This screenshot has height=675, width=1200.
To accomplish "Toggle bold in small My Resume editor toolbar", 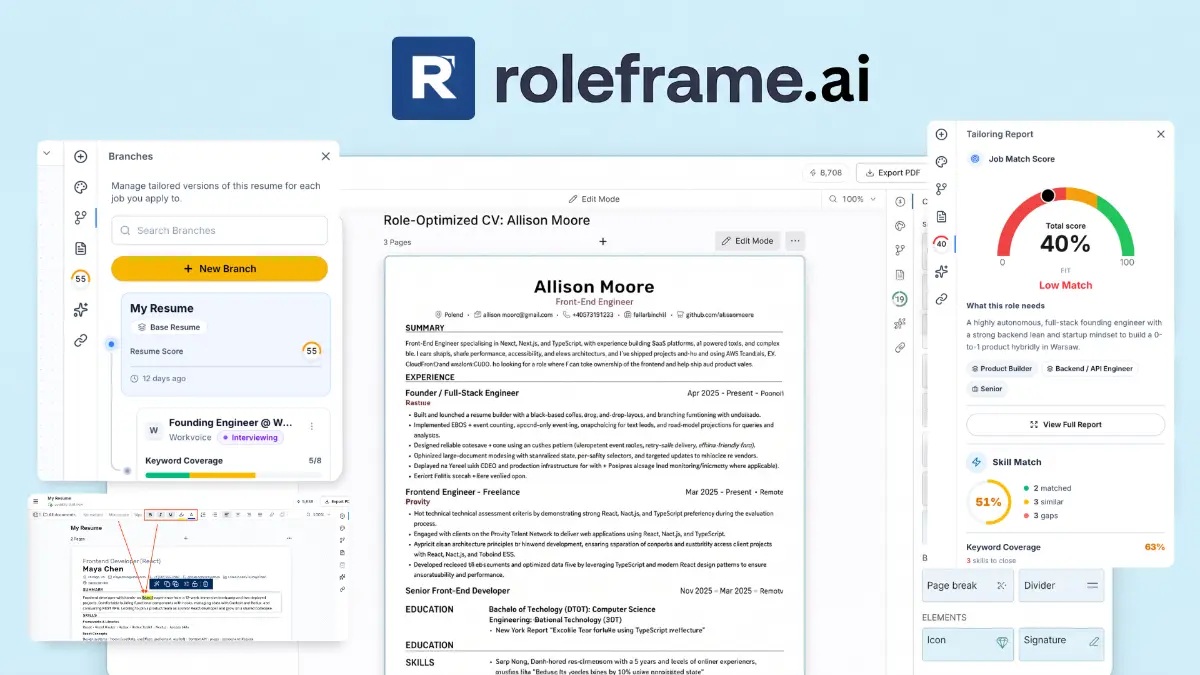I will tap(150, 515).
